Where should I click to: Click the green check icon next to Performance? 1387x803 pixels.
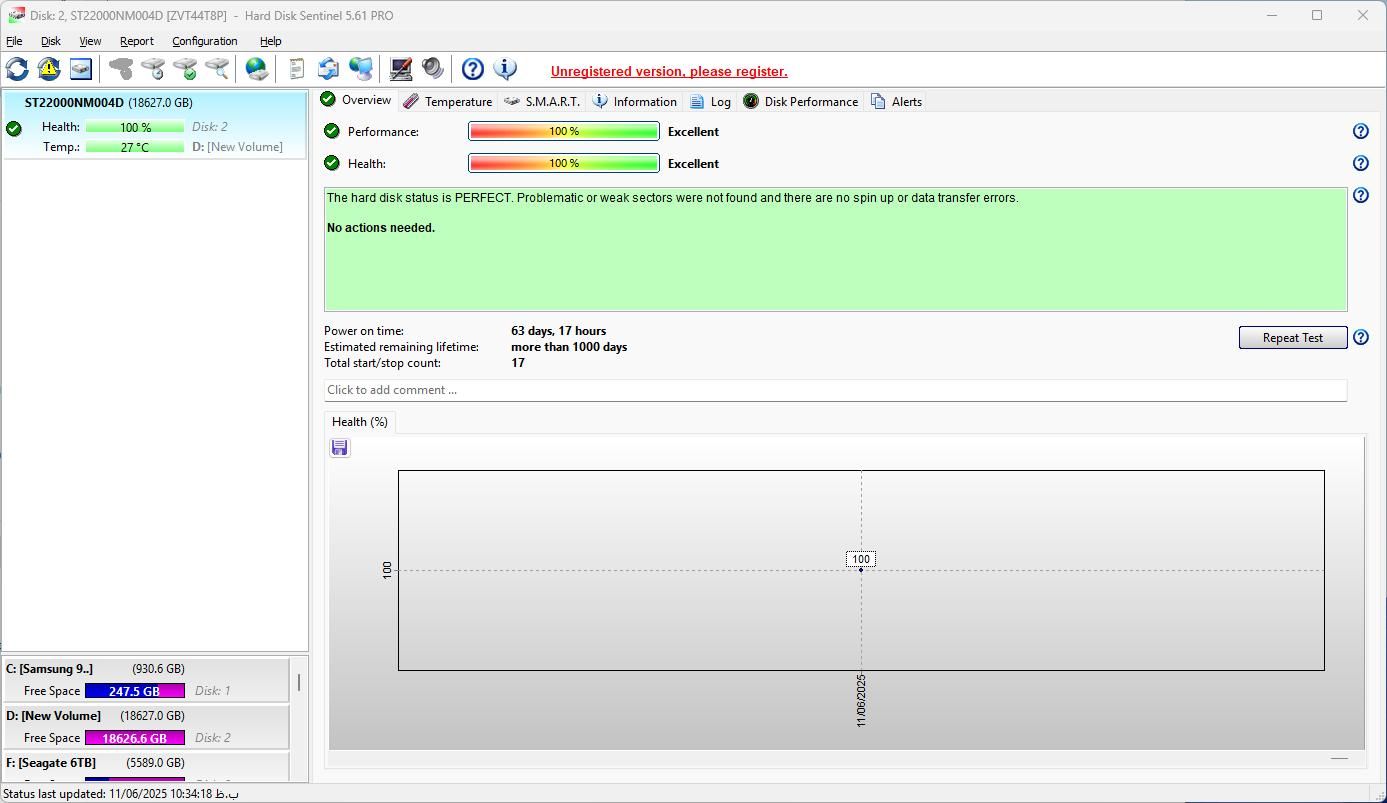click(x=332, y=131)
